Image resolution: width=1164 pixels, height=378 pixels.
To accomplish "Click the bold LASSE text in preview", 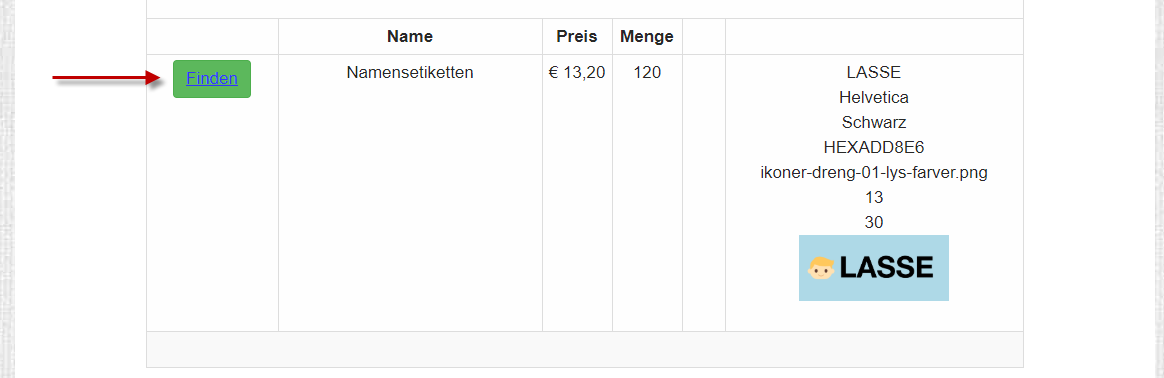I will pyautogui.click(x=886, y=268).
